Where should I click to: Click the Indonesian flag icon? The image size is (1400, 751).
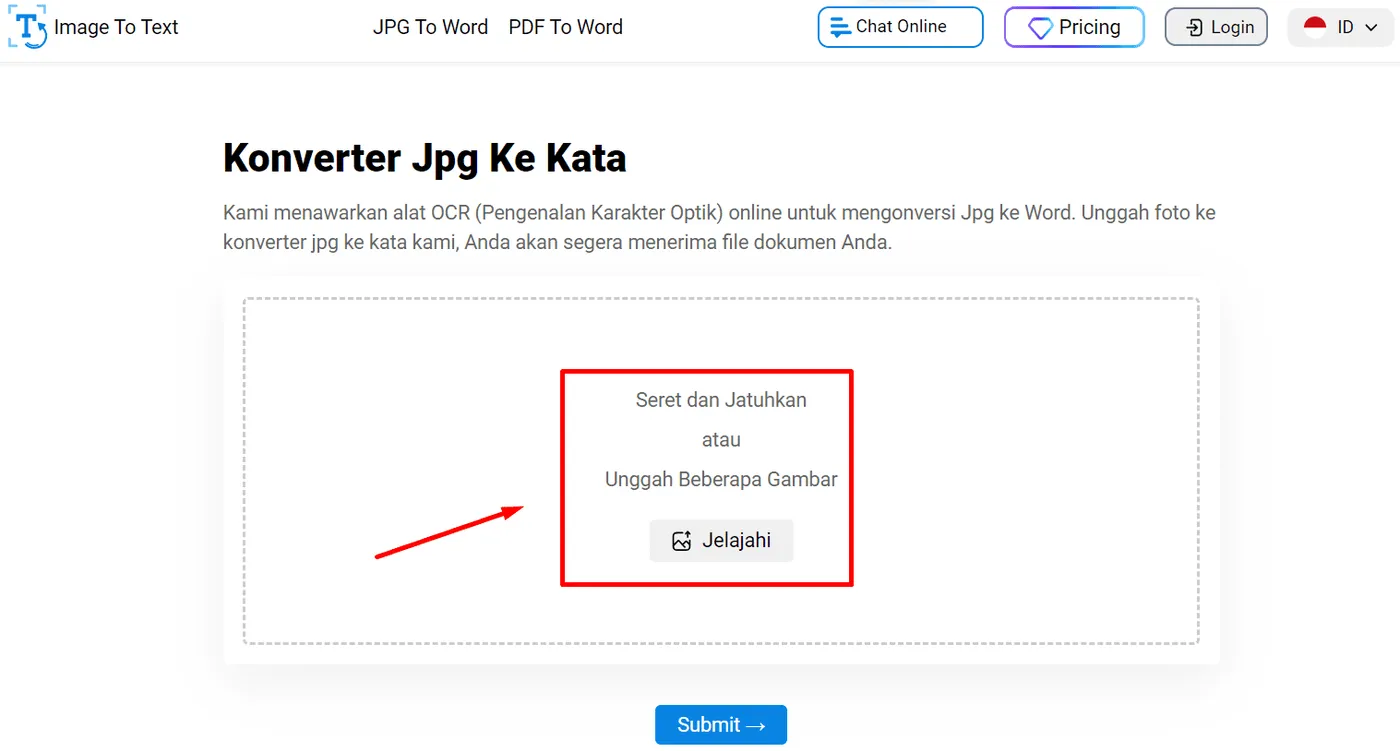point(1315,27)
